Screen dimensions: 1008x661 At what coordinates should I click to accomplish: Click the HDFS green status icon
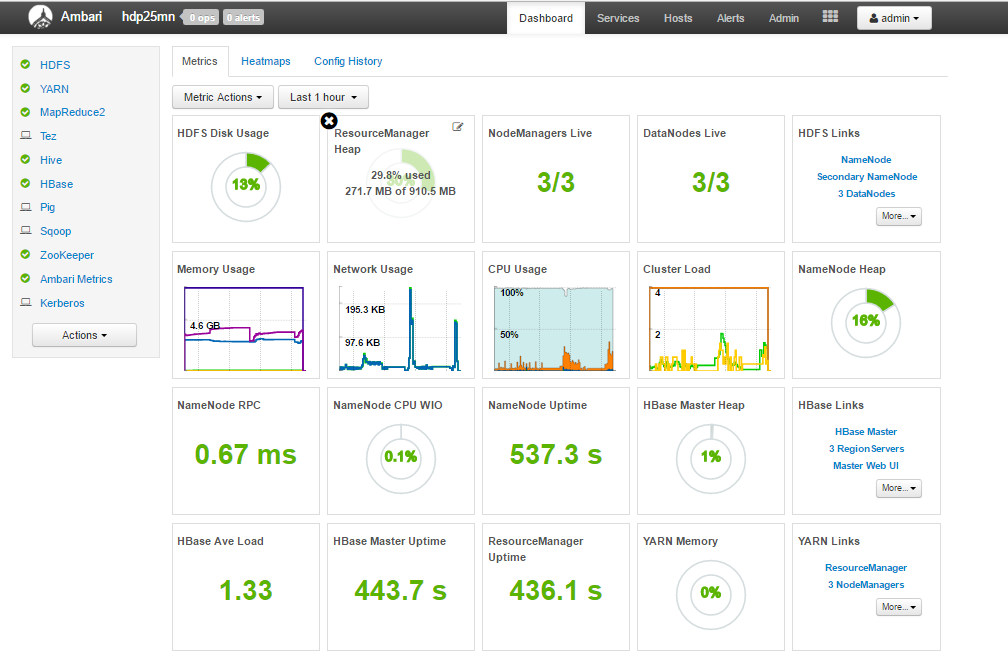click(x=25, y=64)
